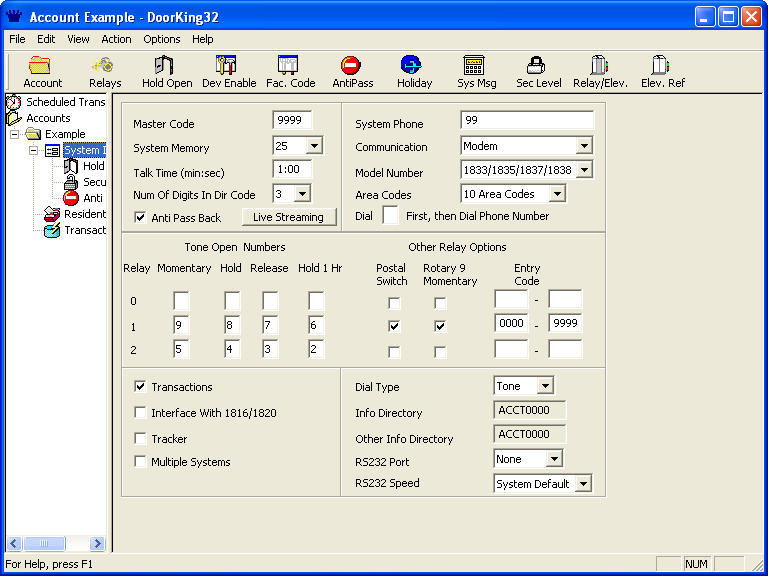
Task: Open the Dial Type dropdown
Action: (545, 386)
